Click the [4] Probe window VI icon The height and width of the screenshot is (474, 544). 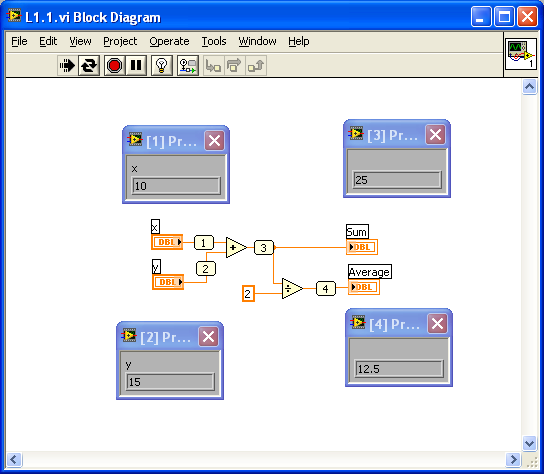[x=358, y=322]
